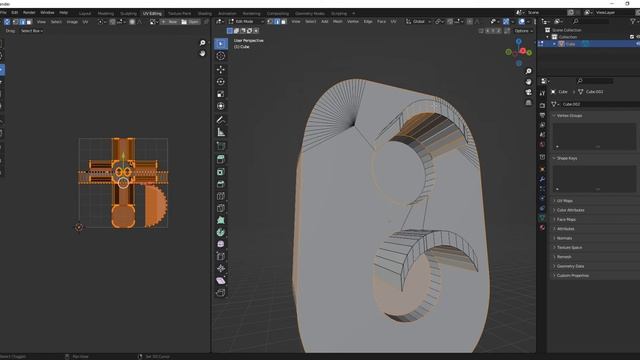Toggle perspective/orthographic grid icon in viewport
640x360 pixels.
click(529, 102)
